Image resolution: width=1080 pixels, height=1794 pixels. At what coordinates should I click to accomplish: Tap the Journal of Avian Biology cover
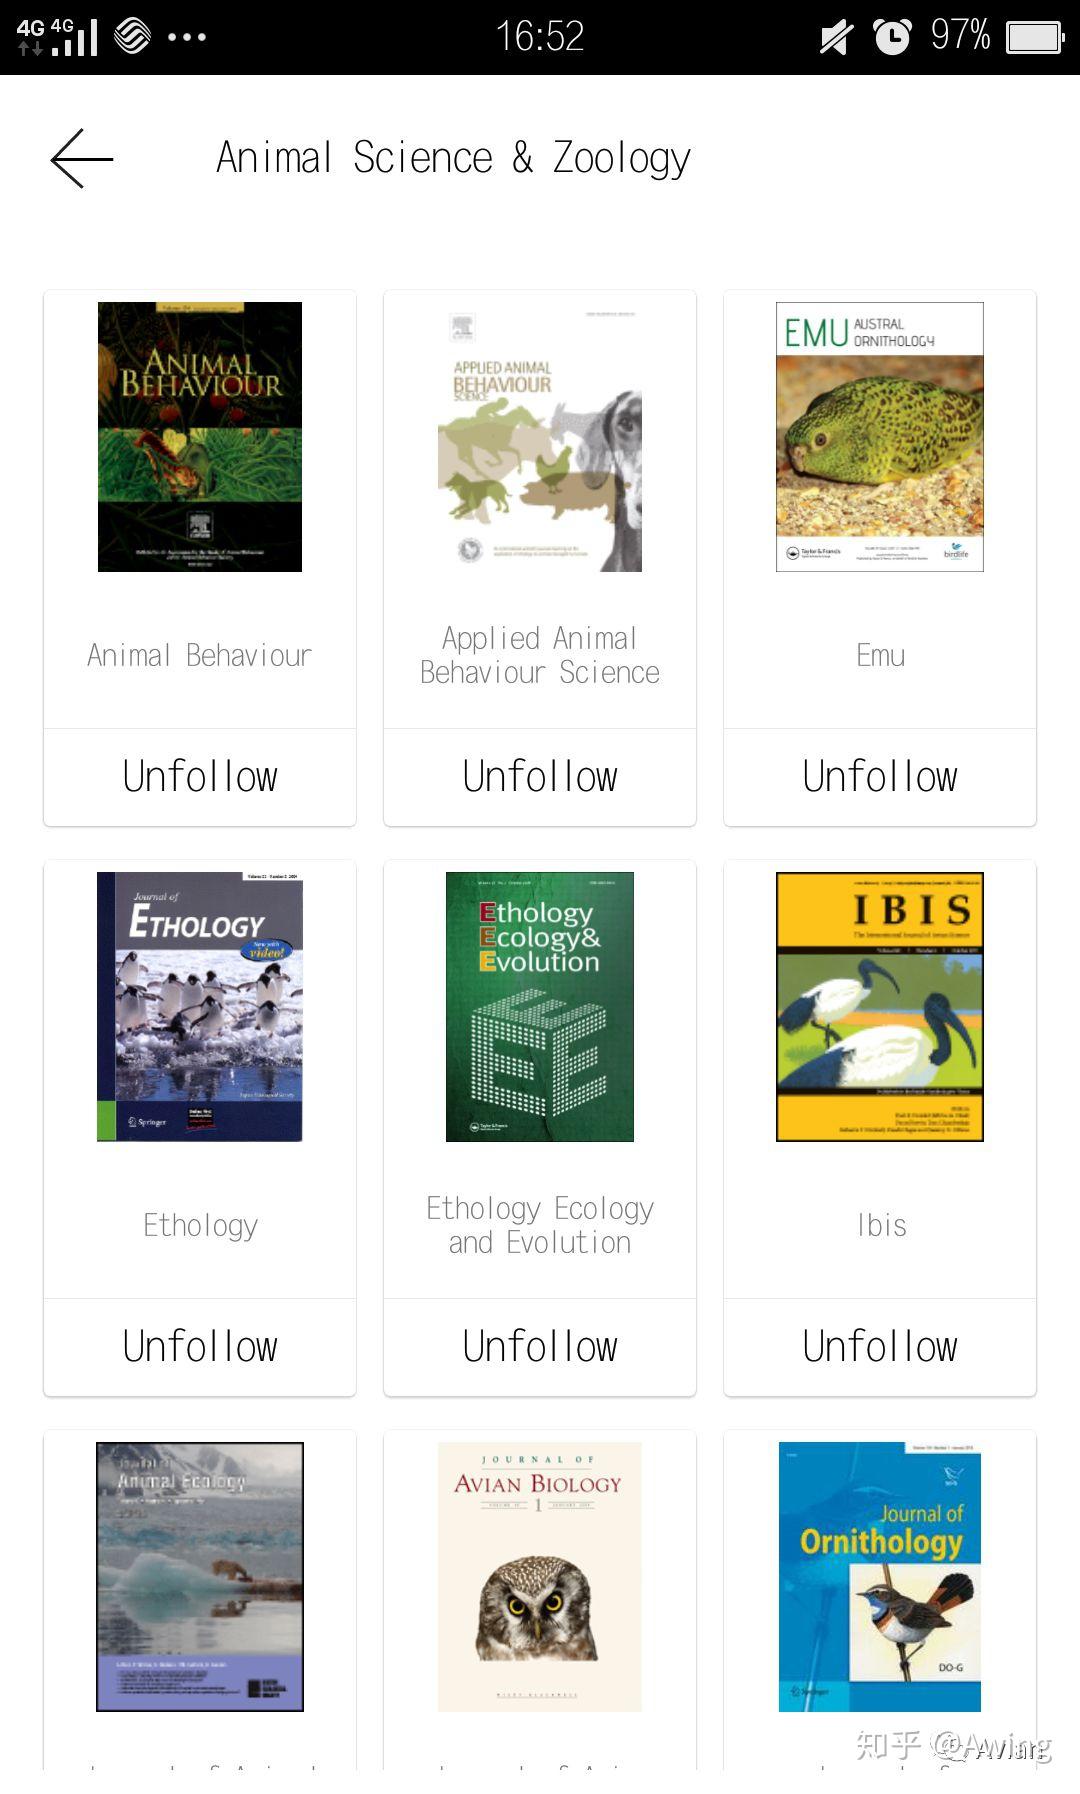click(540, 1577)
